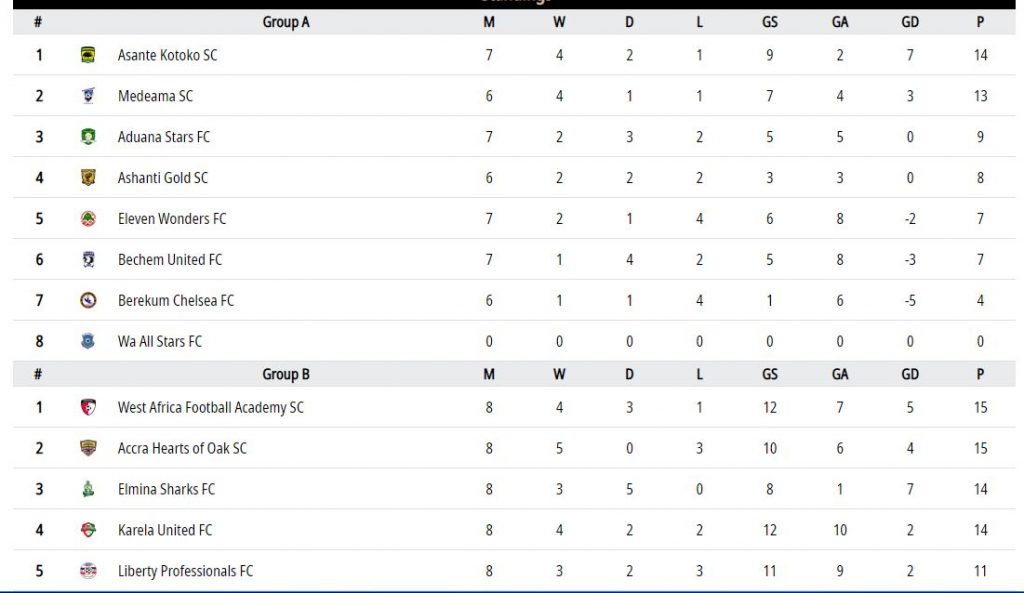Click the P column header in Group B

980,374
